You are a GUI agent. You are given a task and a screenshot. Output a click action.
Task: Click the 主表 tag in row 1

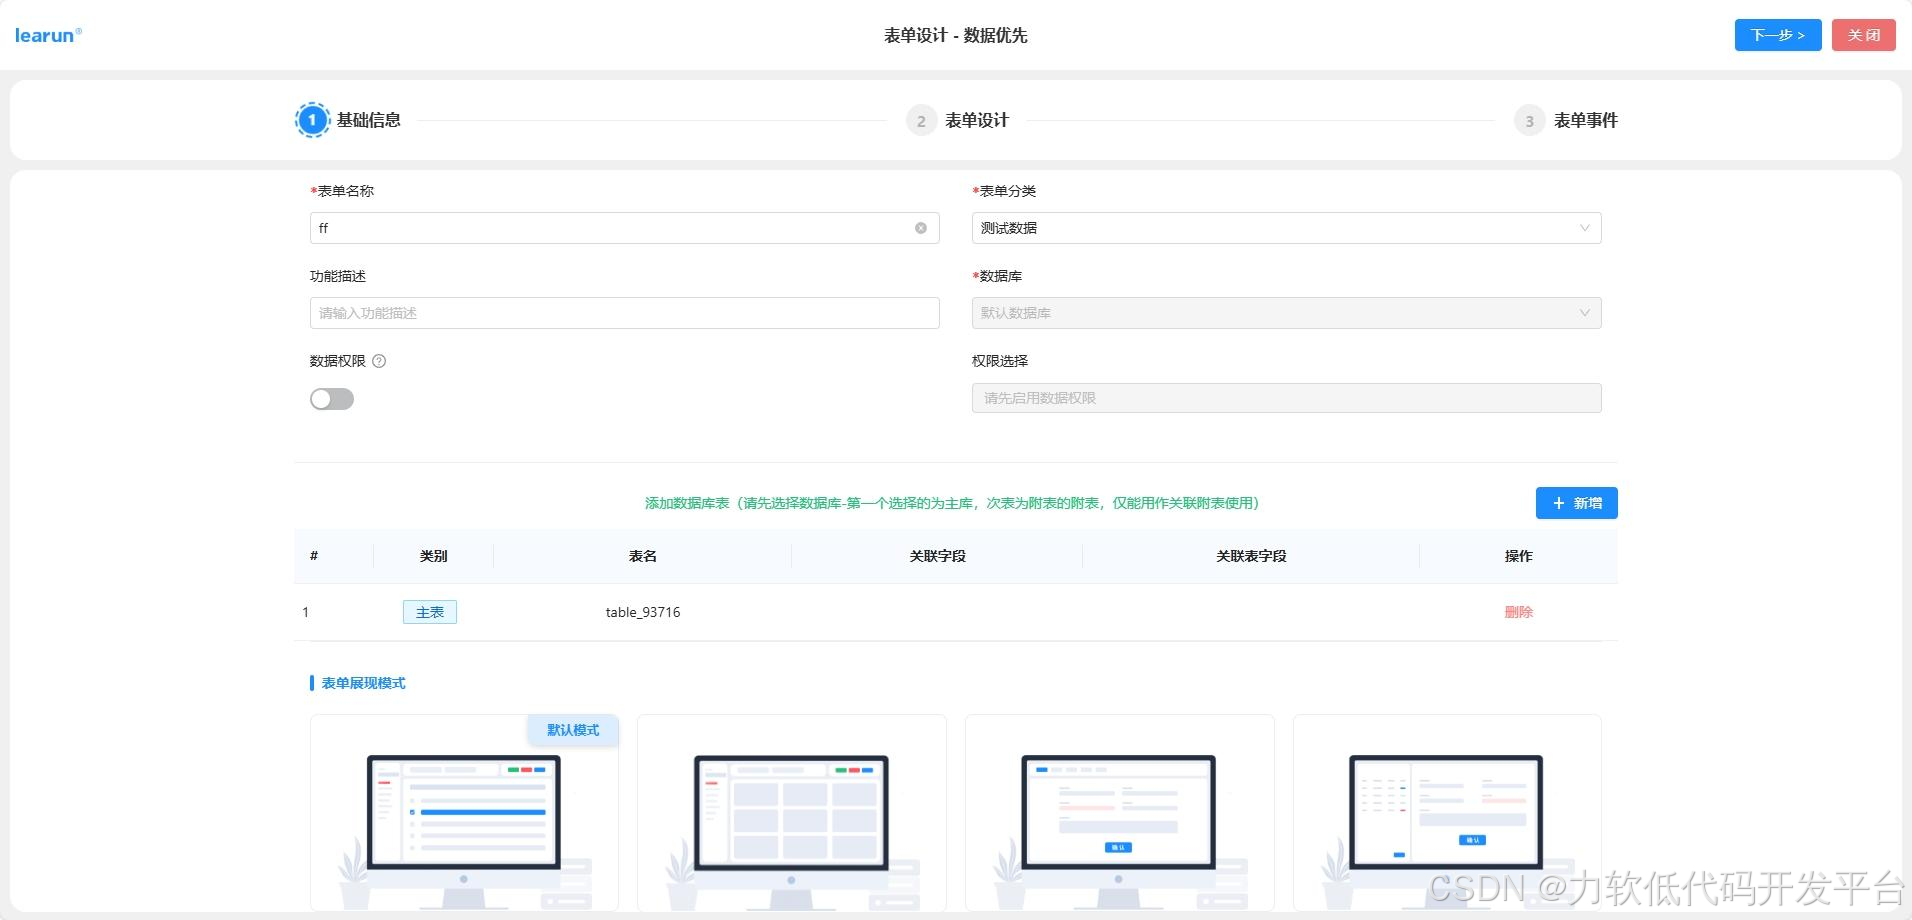(x=430, y=612)
